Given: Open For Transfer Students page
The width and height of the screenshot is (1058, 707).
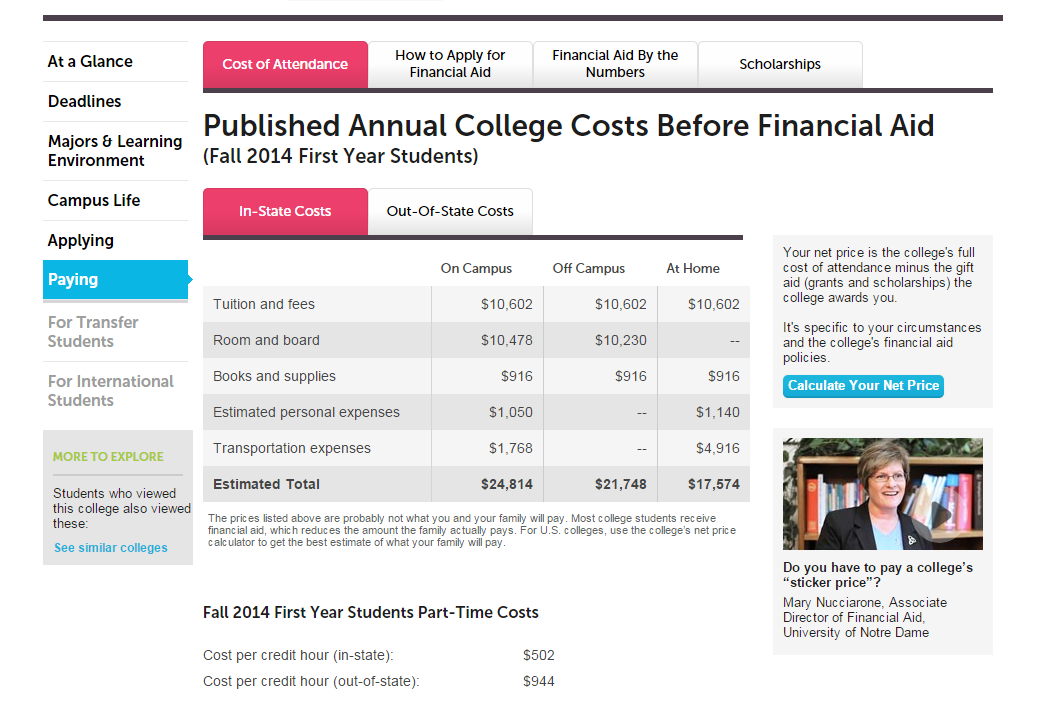Looking at the screenshot, I should pyautogui.click(x=93, y=332).
